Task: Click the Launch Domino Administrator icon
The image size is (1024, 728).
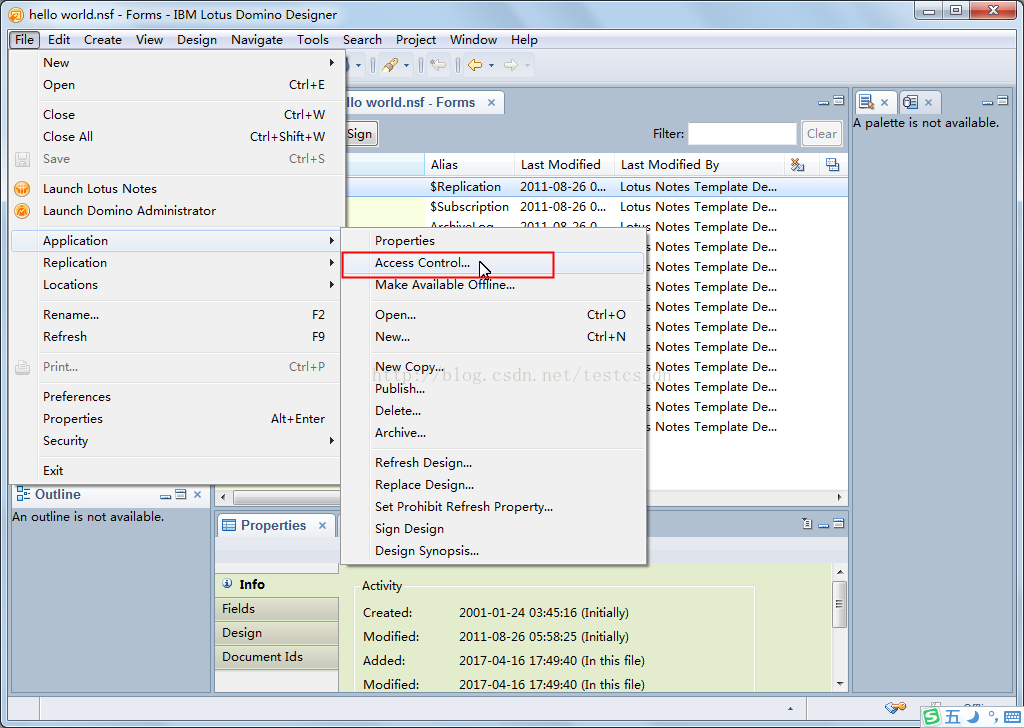Action: [x=22, y=211]
